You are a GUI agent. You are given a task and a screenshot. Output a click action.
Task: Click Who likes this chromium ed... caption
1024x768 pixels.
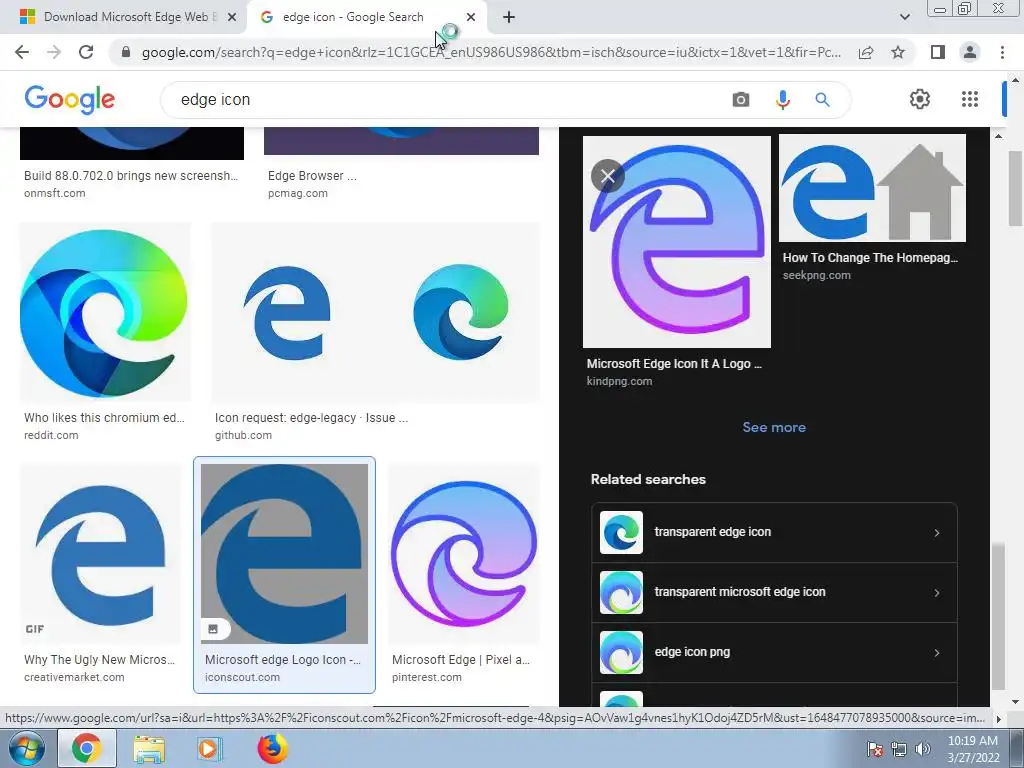pos(104,418)
